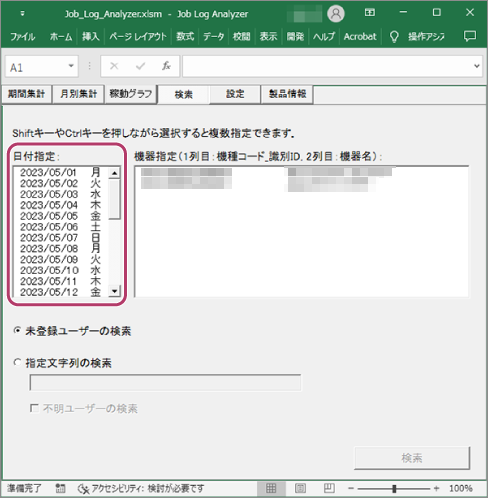
Task: Select date 2023/05/06 in the list
Action: pyautogui.click(x=61, y=227)
